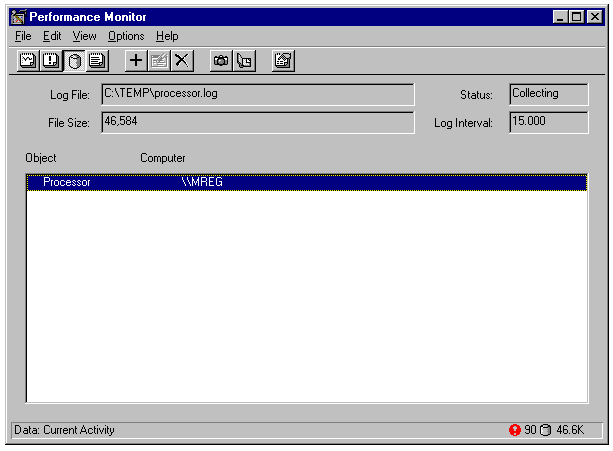Image resolution: width=613 pixels, height=451 pixels.
Task: Click the Performance Monitor title bar icon
Action: [x=17, y=17]
